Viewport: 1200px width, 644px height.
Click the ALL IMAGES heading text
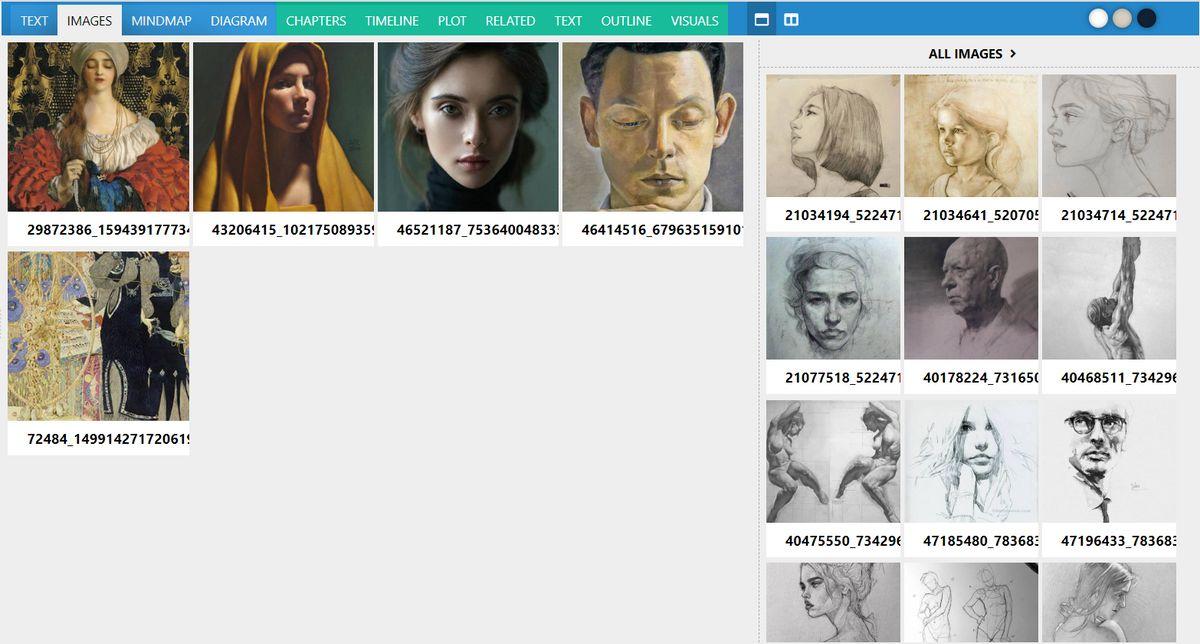pyautogui.click(x=965, y=54)
